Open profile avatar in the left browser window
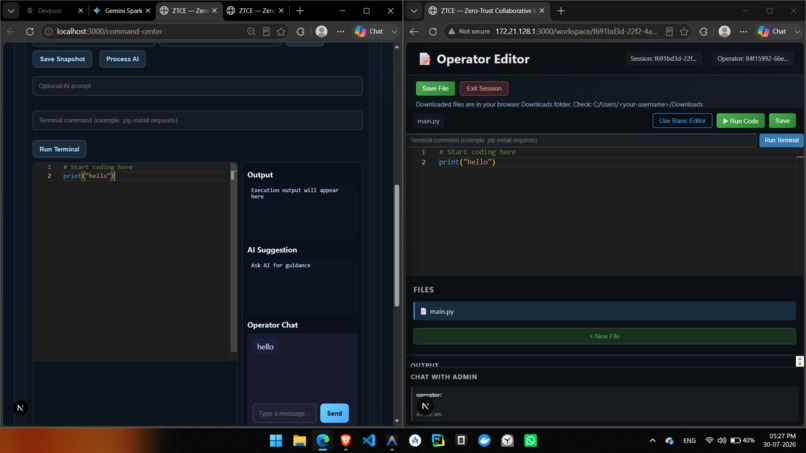The height and width of the screenshot is (453, 806). [321, 31]
